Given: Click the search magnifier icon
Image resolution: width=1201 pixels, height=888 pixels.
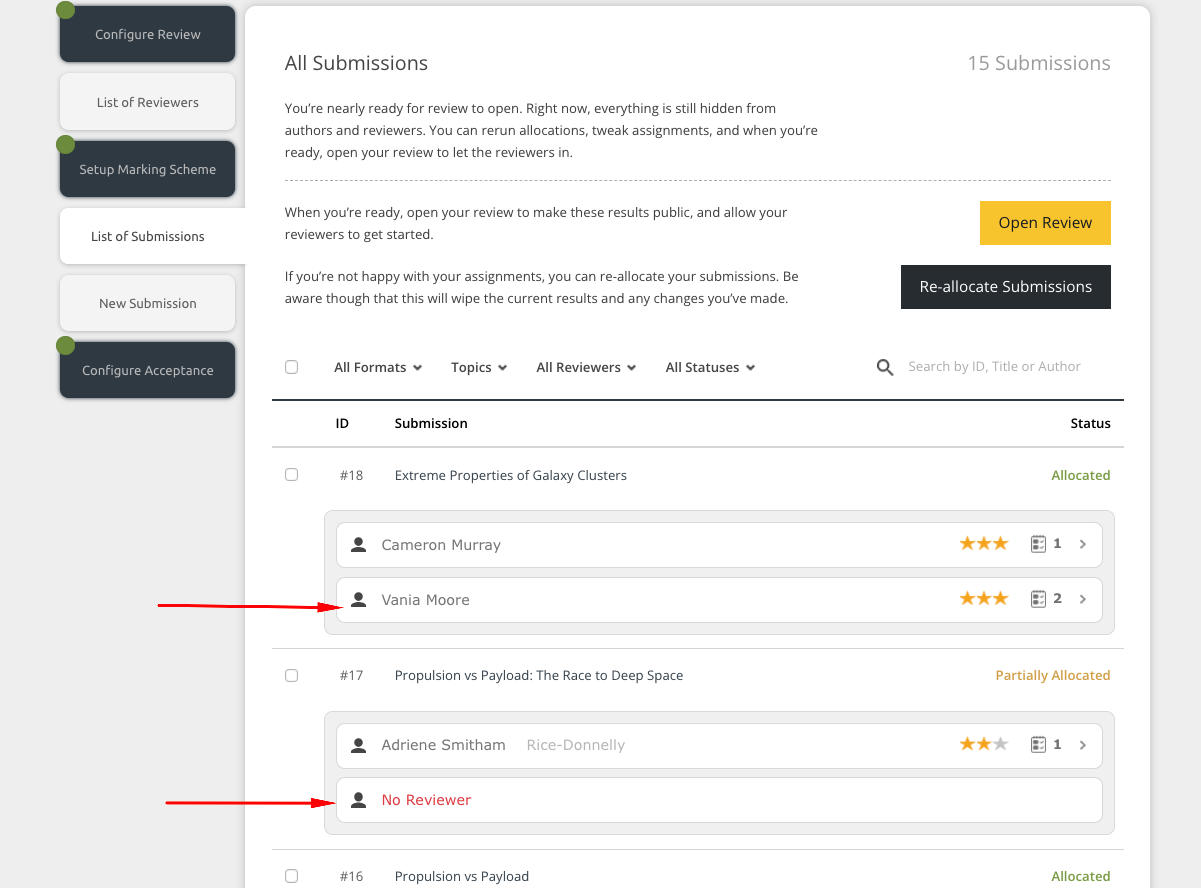Looking at the screenshot, I should coord(884,367).
